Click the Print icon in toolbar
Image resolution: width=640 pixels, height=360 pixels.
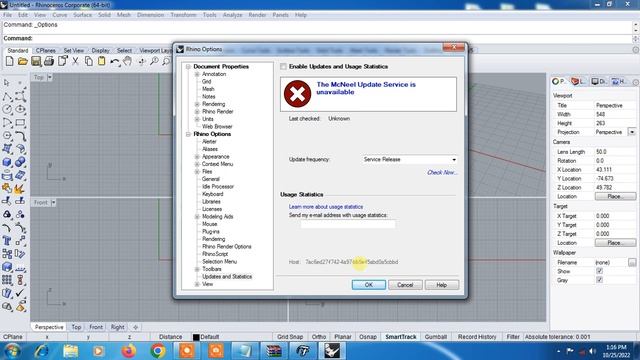(49, 62)
